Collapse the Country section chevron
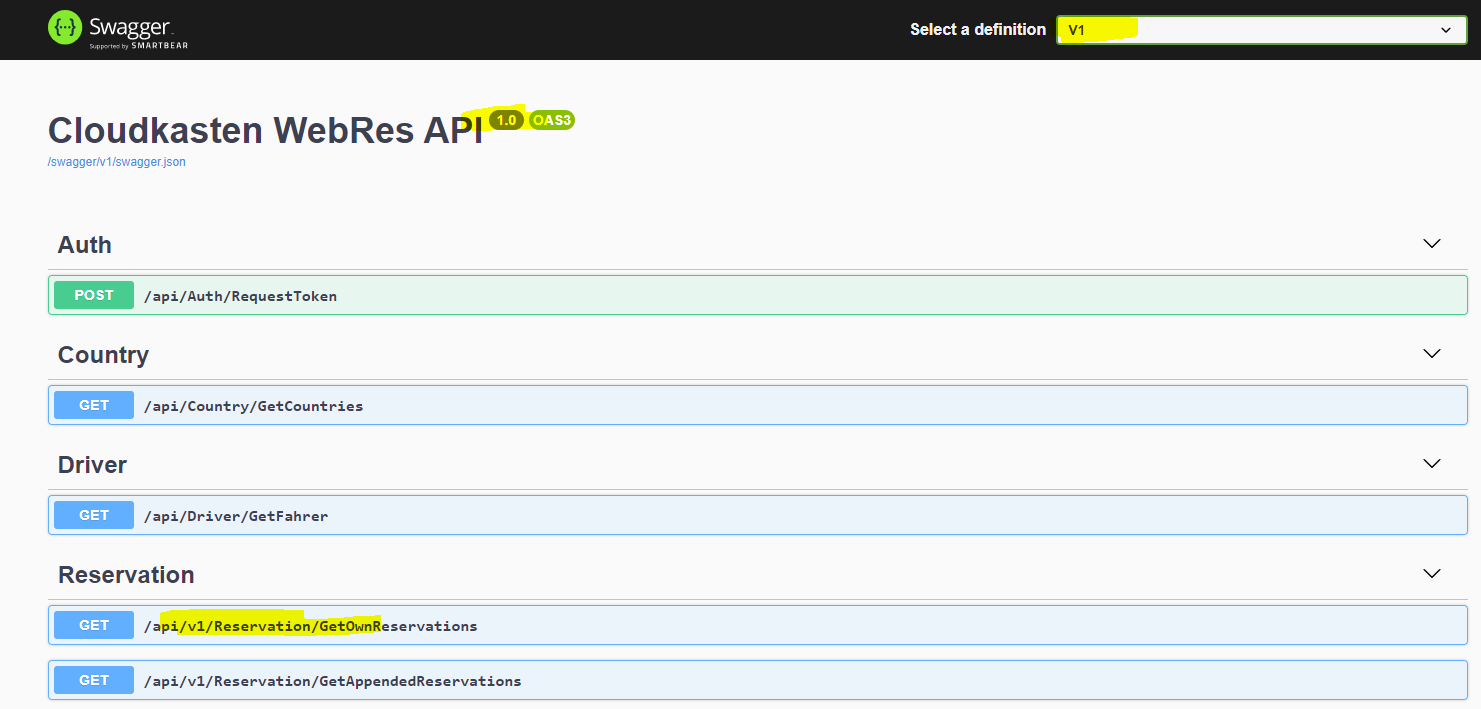1481x709 pixels. (x=1431, y=353)
